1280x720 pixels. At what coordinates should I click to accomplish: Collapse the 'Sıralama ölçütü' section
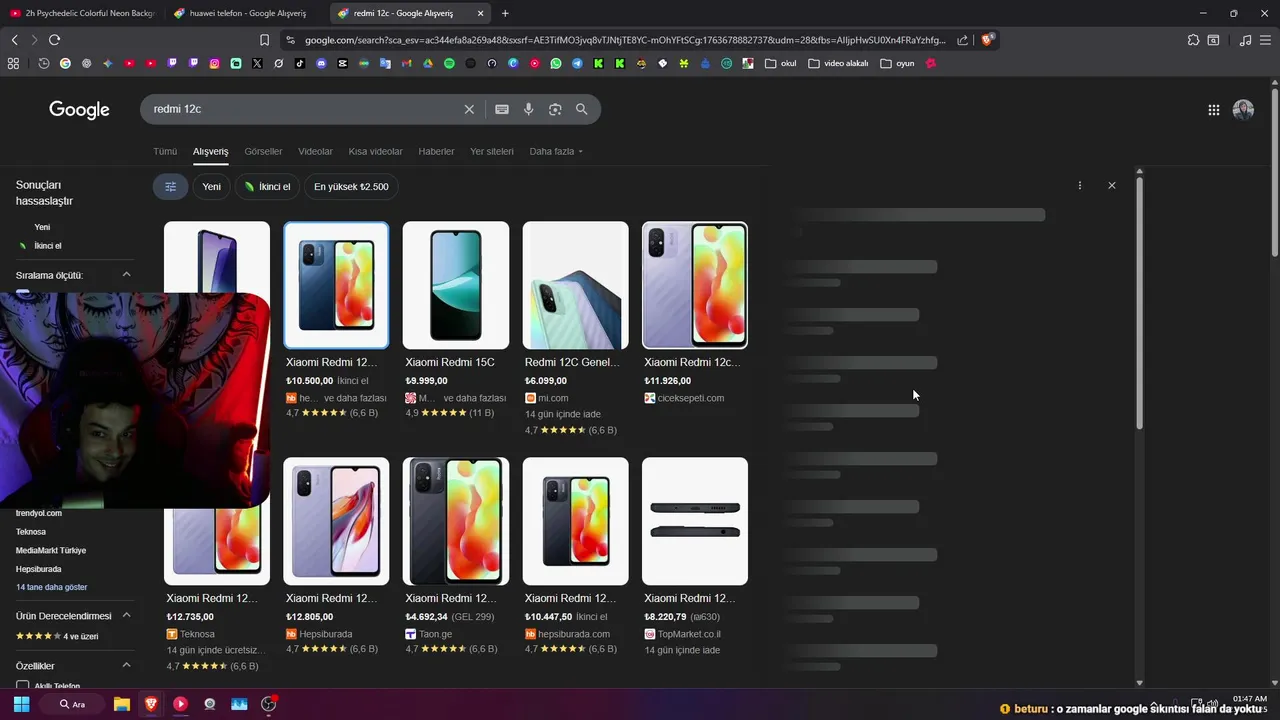point(126,275)
